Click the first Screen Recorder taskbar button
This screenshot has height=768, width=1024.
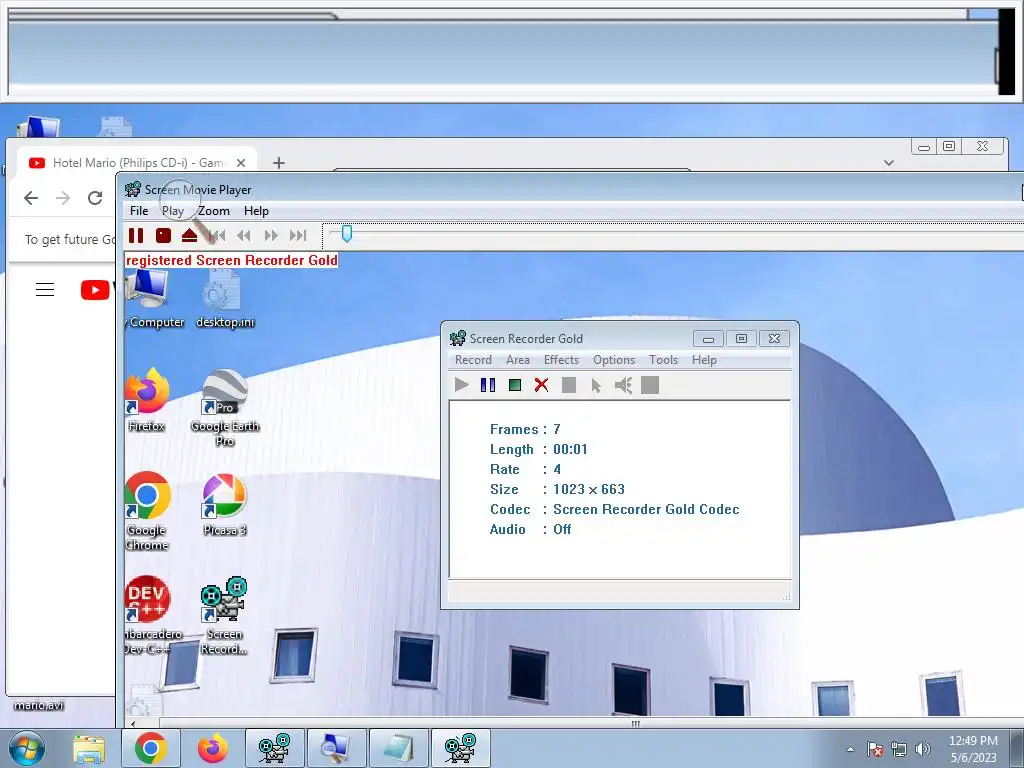[x=274, y=748]
